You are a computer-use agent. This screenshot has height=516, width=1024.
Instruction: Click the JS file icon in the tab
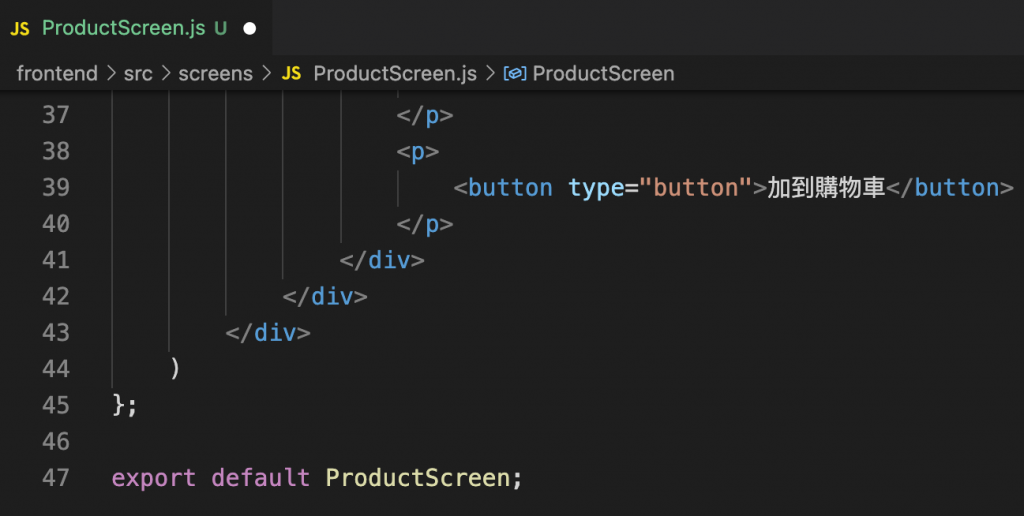pos(20,29)
